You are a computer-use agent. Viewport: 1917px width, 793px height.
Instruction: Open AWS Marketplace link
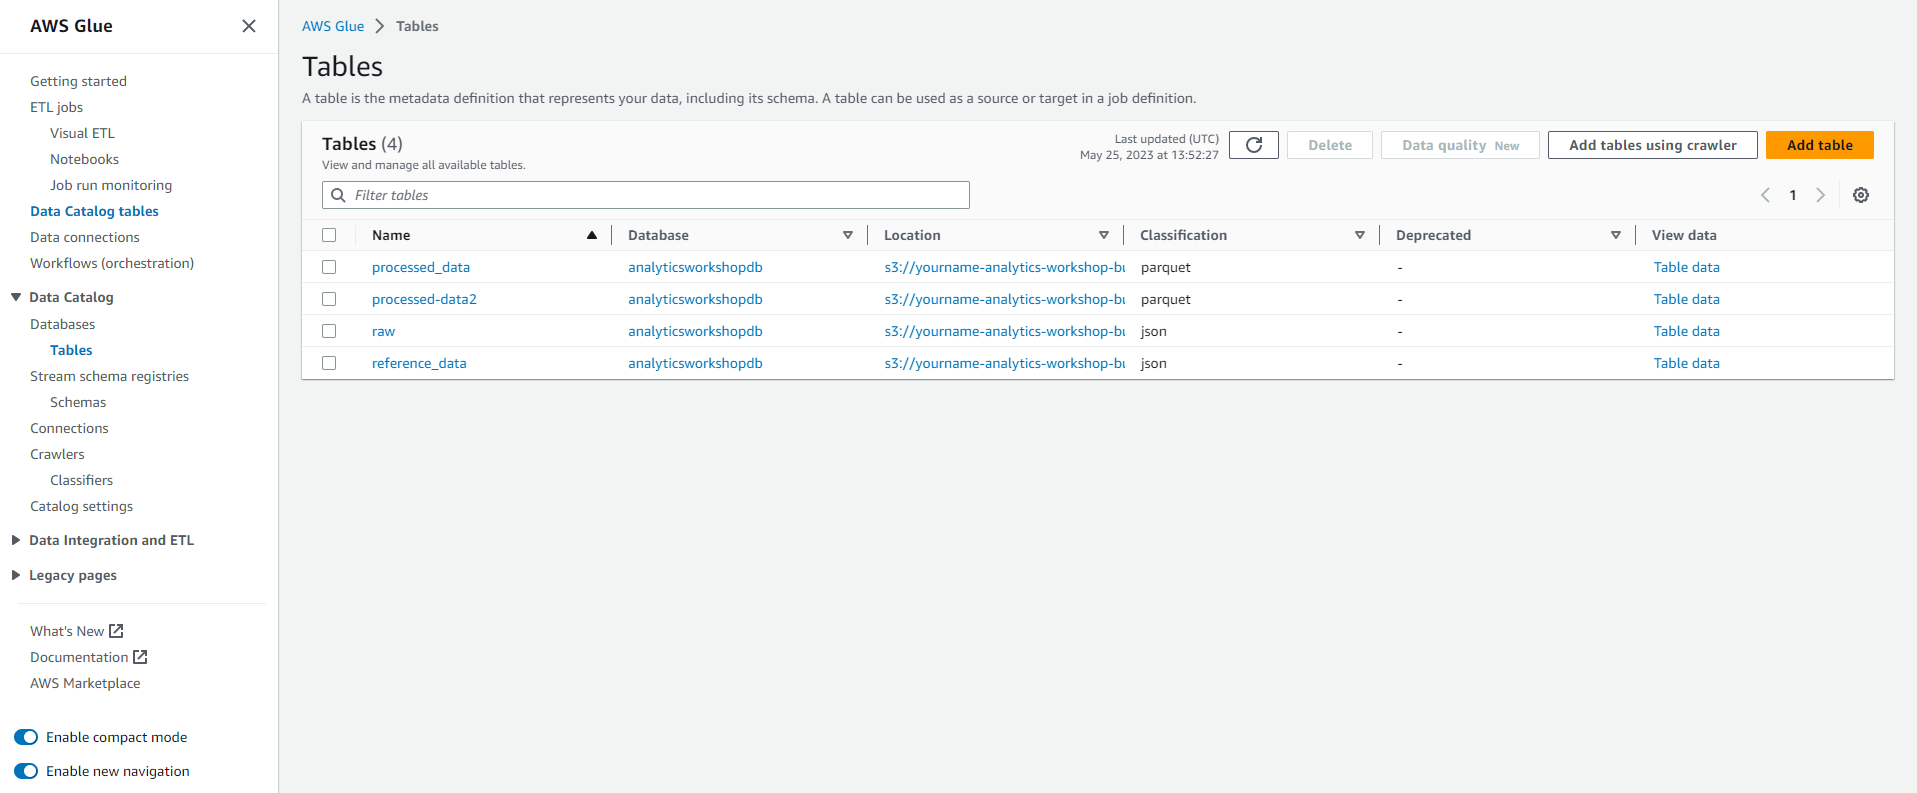85,683
